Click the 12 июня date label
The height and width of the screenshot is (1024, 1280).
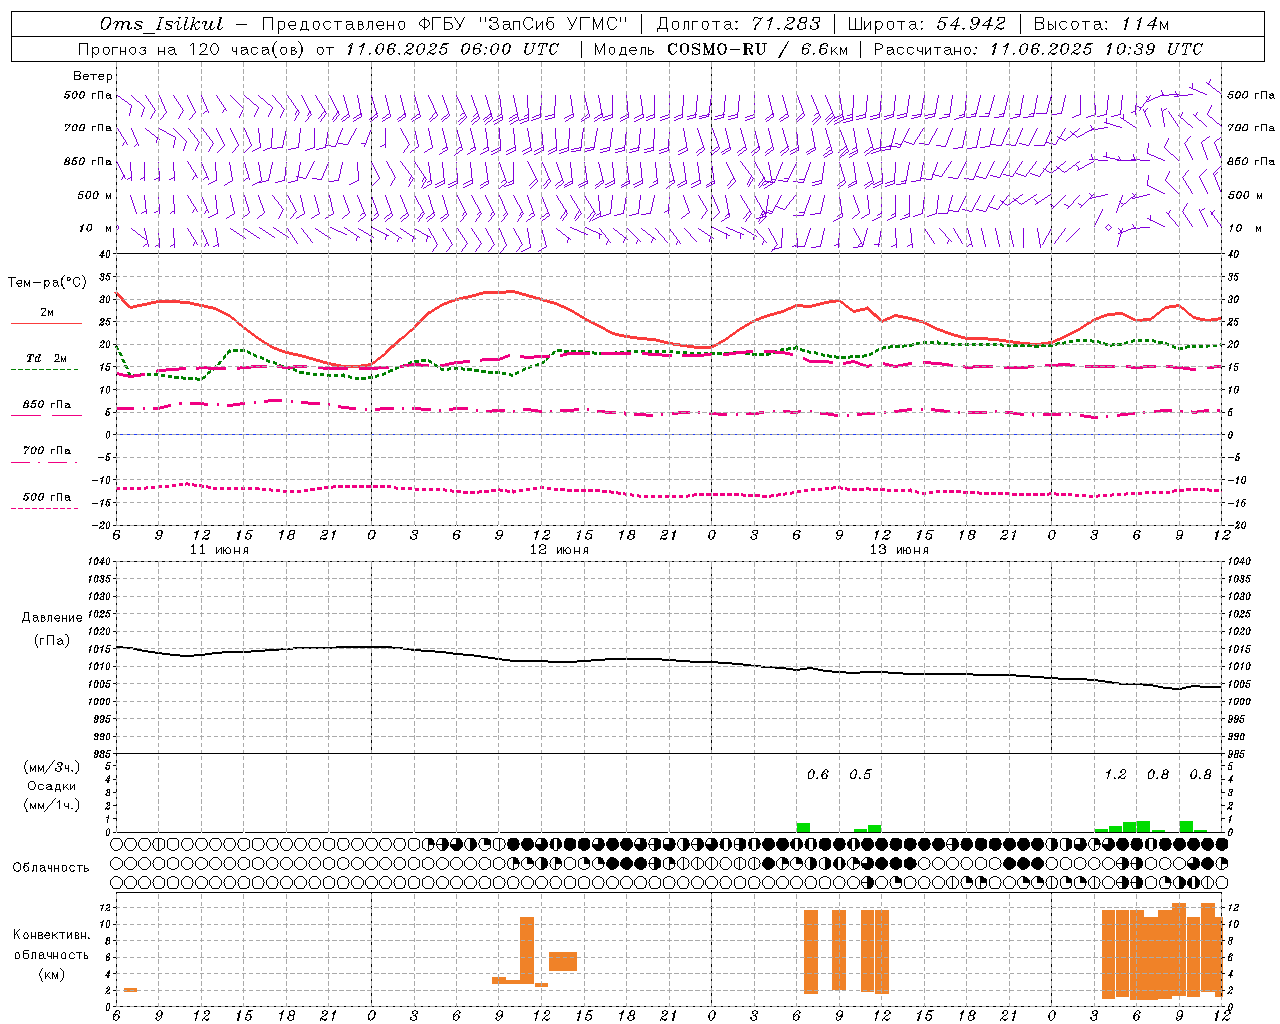click(x=559, y=550)
